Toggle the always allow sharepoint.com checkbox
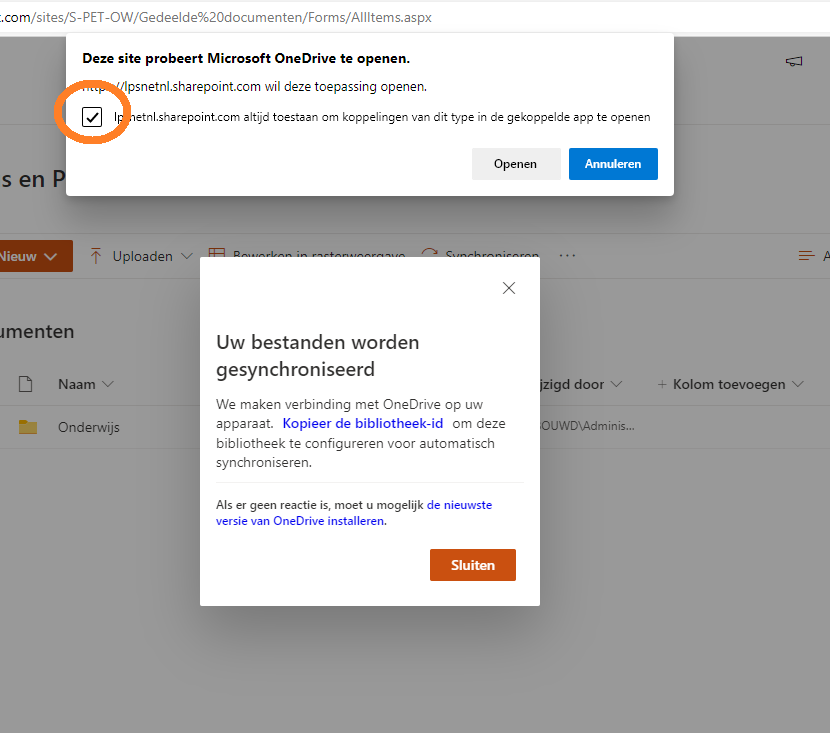The width and height of the screenshot is (830, 733). [92, 117]
